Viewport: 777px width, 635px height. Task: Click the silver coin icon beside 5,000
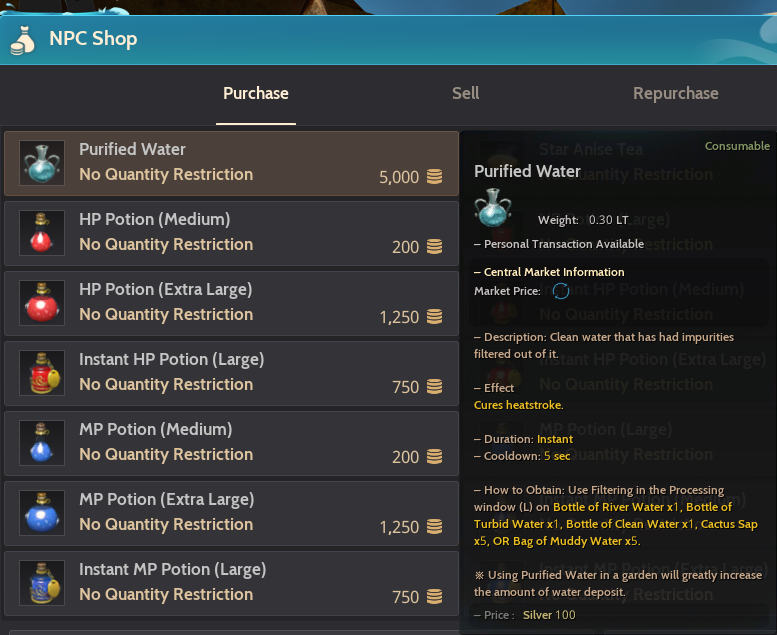tap(434, 177)
